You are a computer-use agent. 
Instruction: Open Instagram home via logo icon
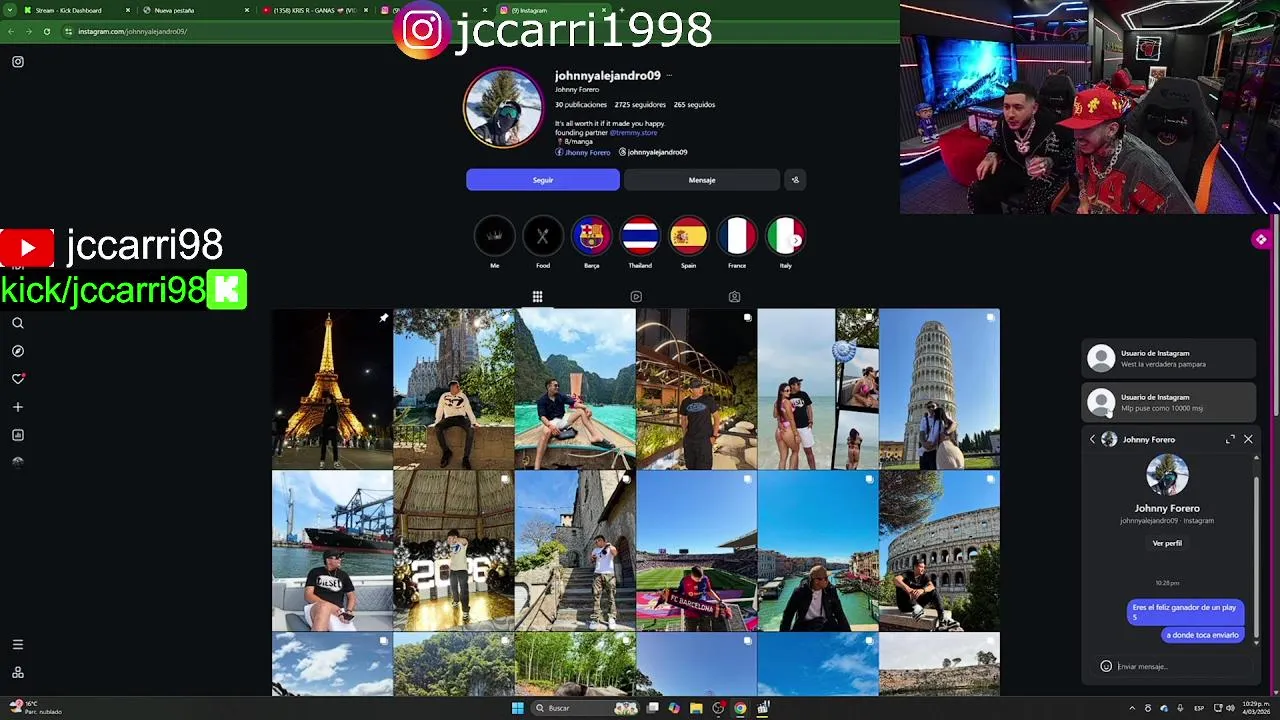point(17,62)
